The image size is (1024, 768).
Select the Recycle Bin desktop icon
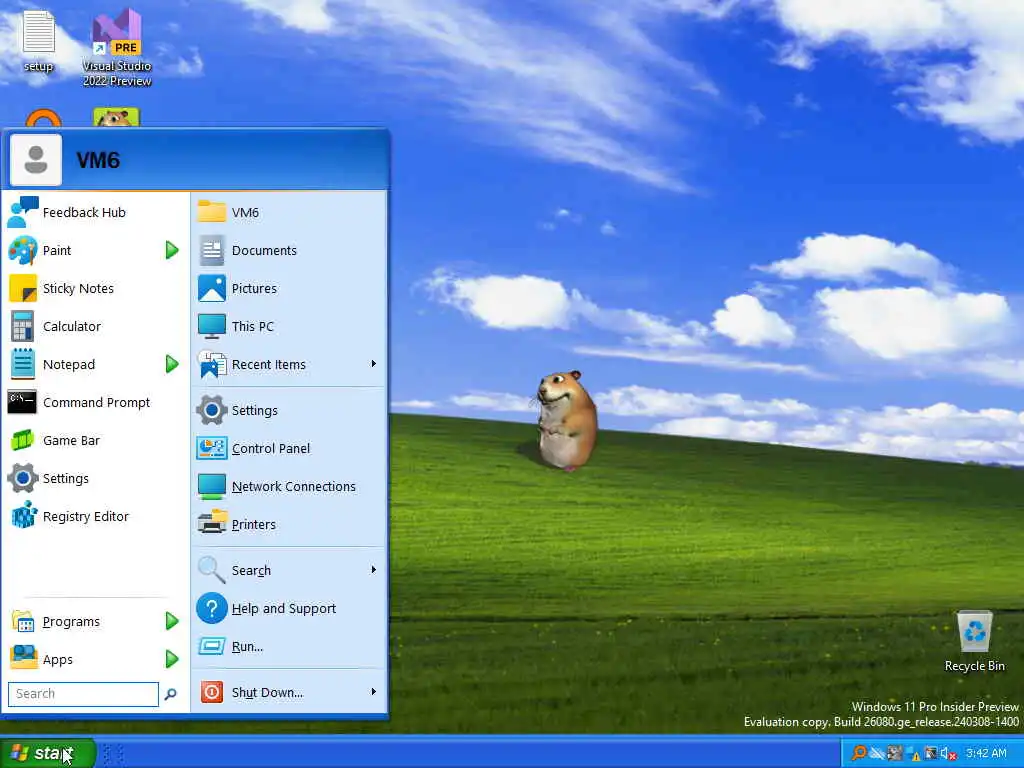tap(974, 641)
